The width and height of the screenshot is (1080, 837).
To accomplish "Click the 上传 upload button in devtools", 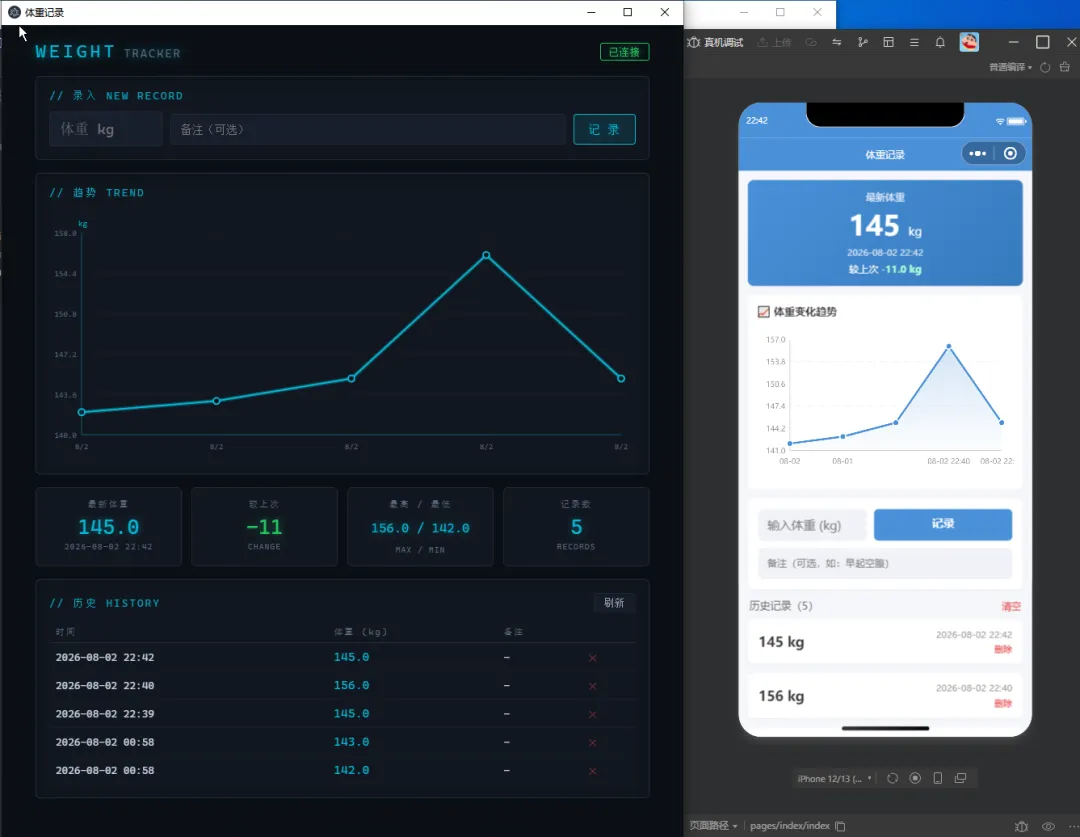I will tap(774, 43).
